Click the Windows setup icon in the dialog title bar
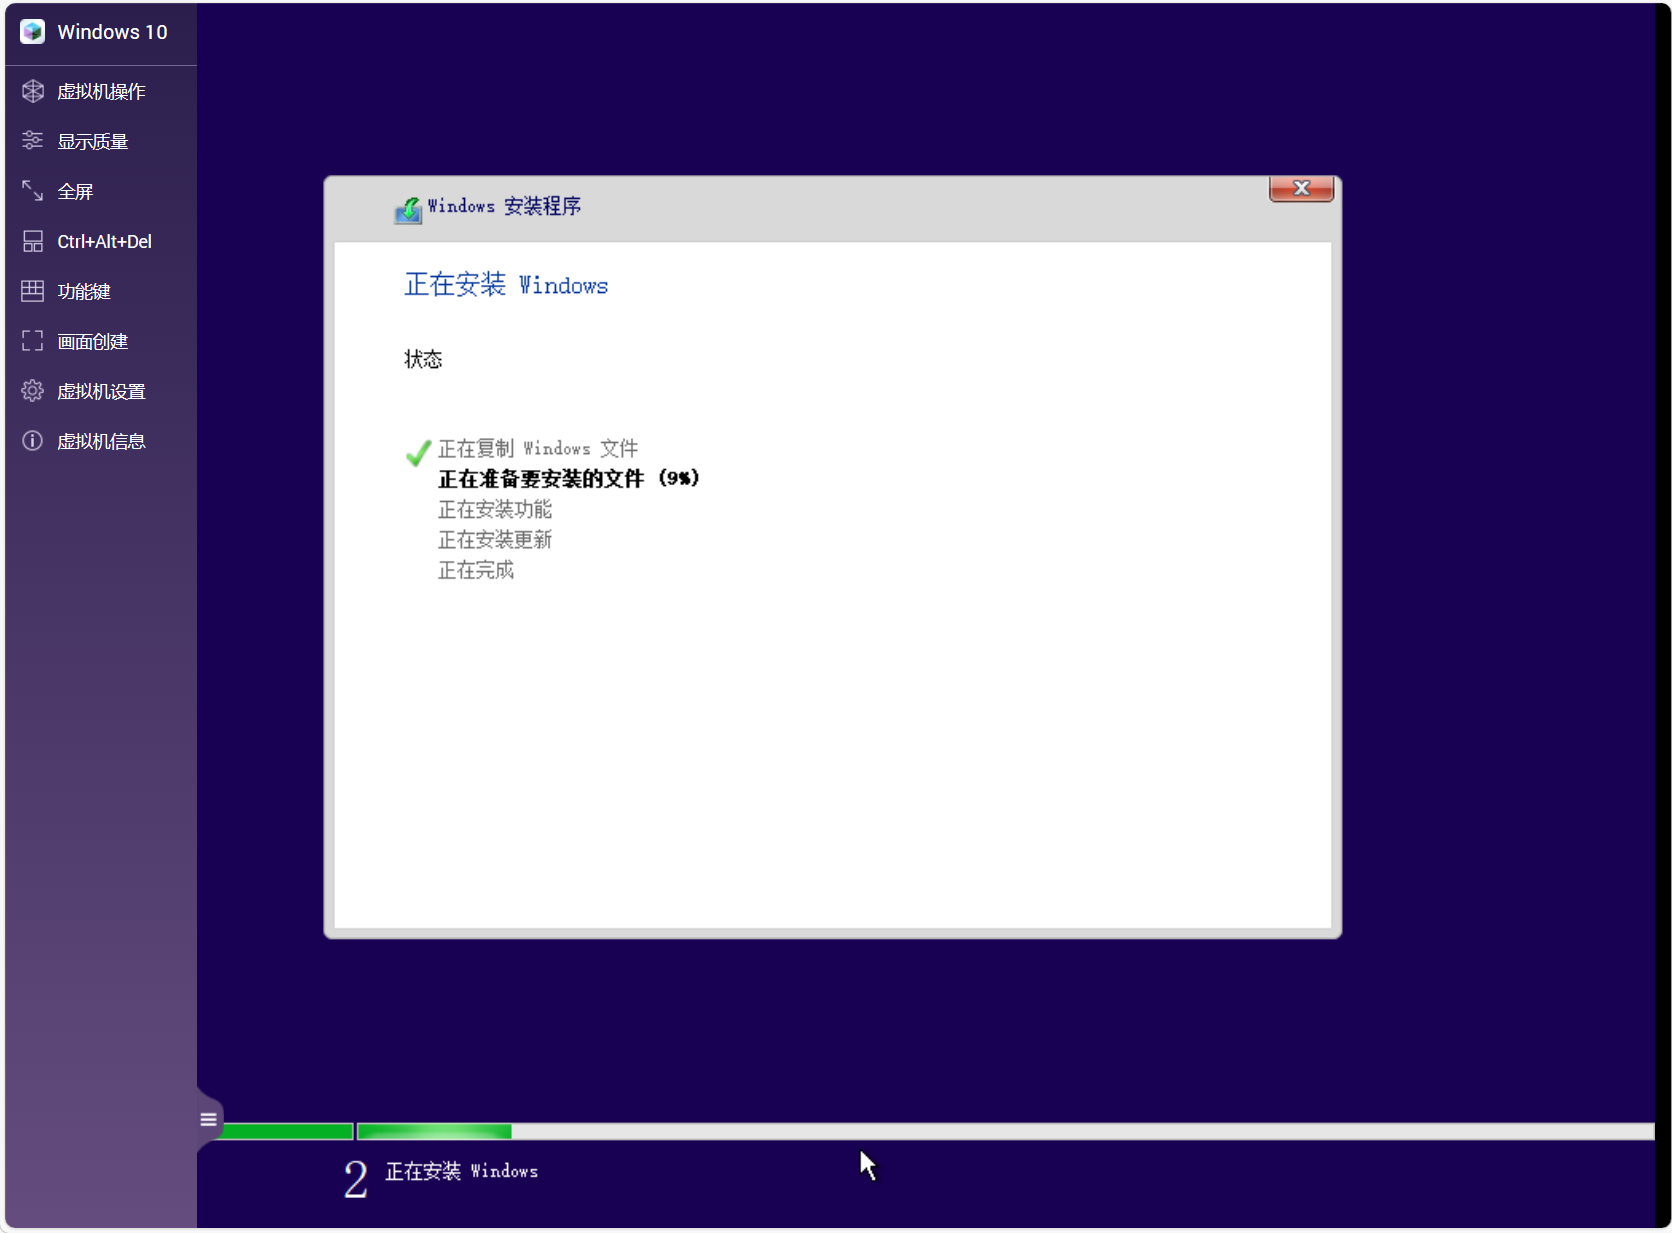Screen dimensions: 1672x1233 pos(408,209)
